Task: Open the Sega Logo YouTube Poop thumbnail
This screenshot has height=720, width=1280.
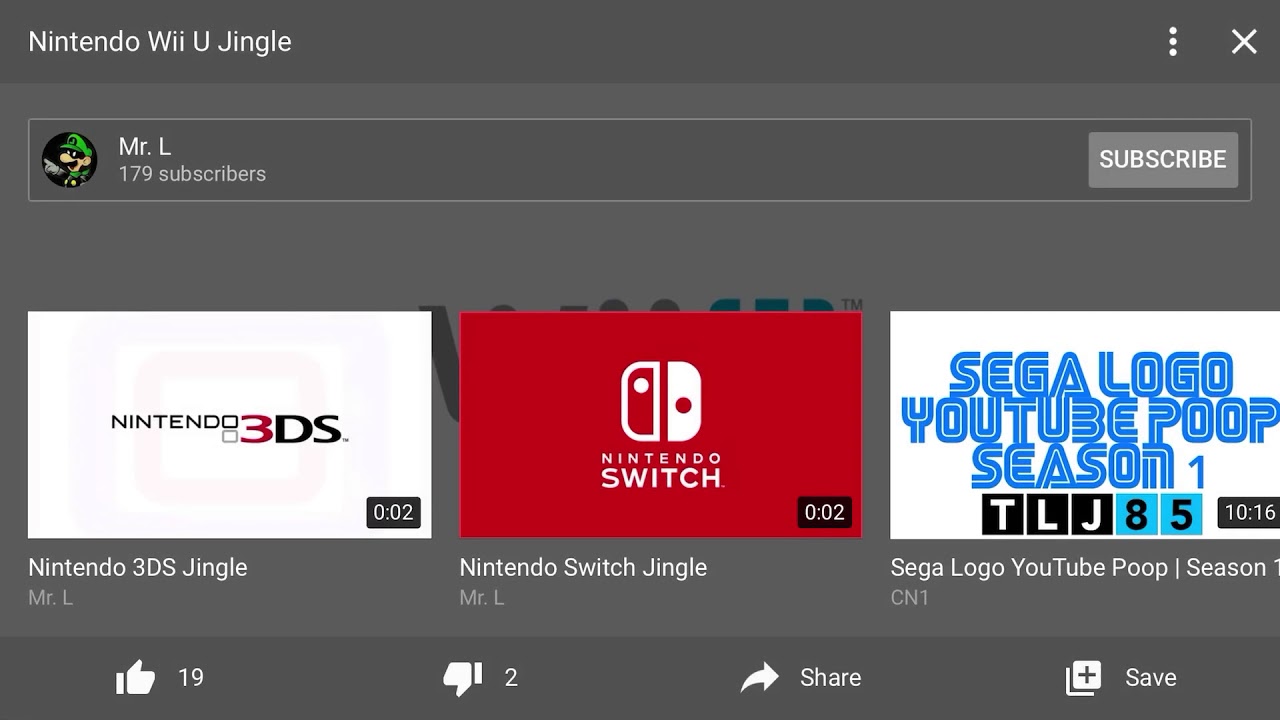Action: (1085, 425)
